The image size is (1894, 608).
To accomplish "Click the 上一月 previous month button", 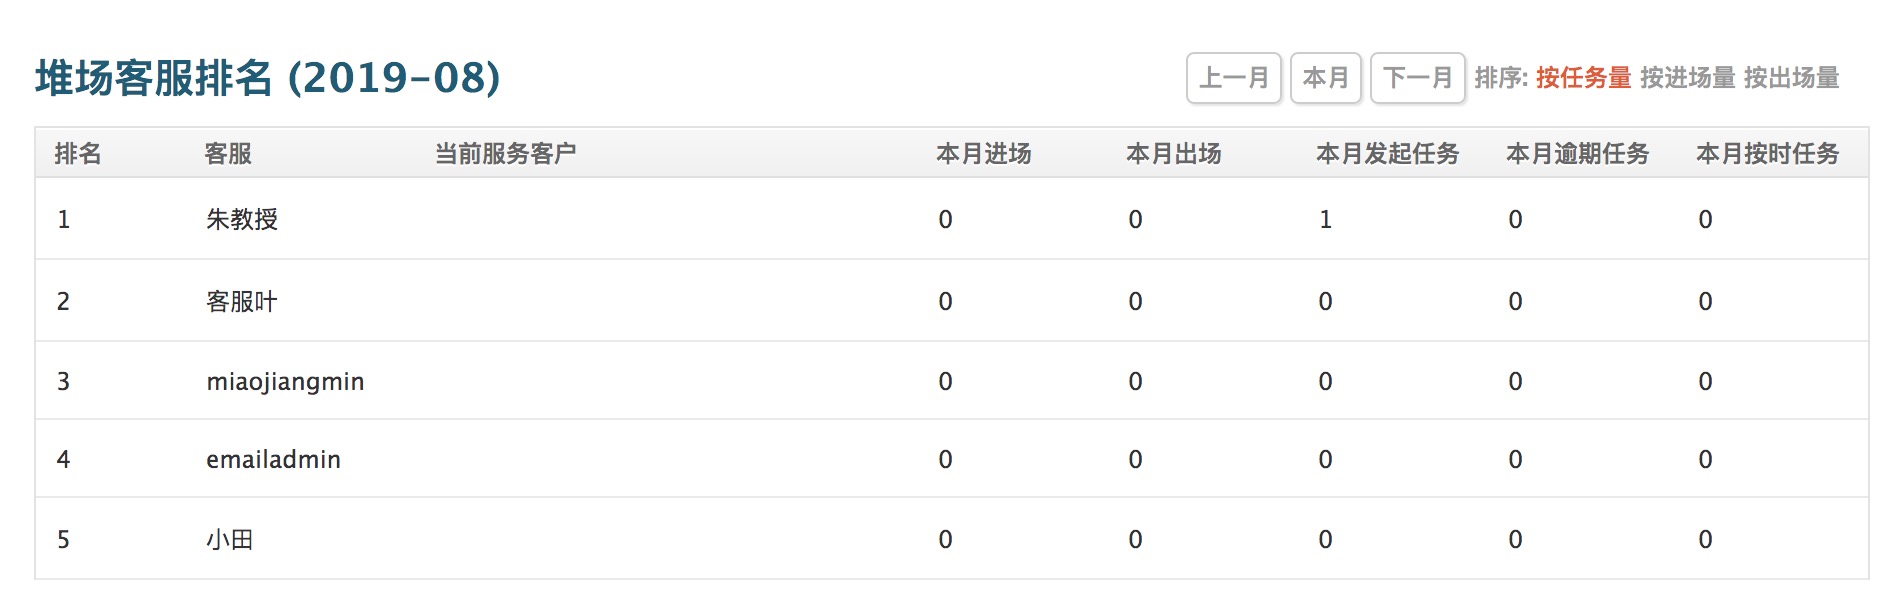I will [1233, 78].
